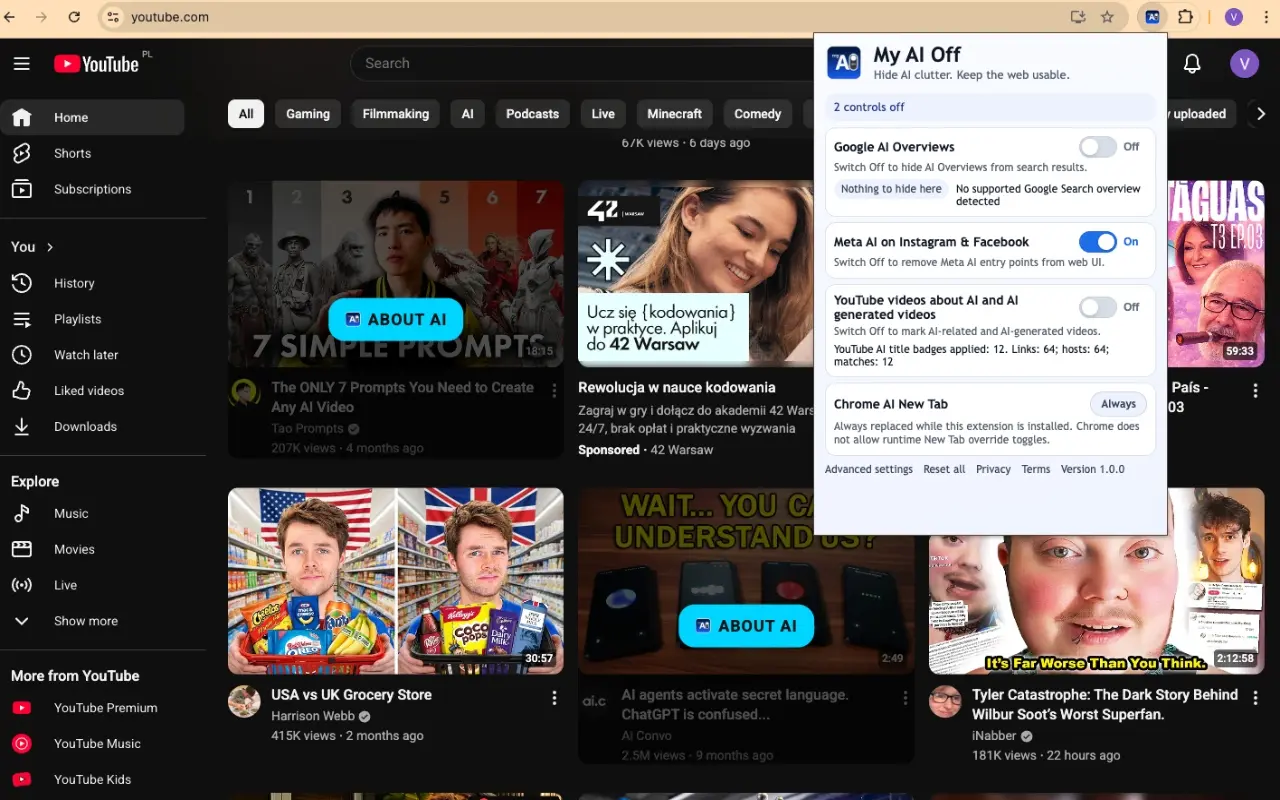Click the install app icon in address bar
The image size is (1280, 800).
pyautogui.click(x=1078, y=17)
